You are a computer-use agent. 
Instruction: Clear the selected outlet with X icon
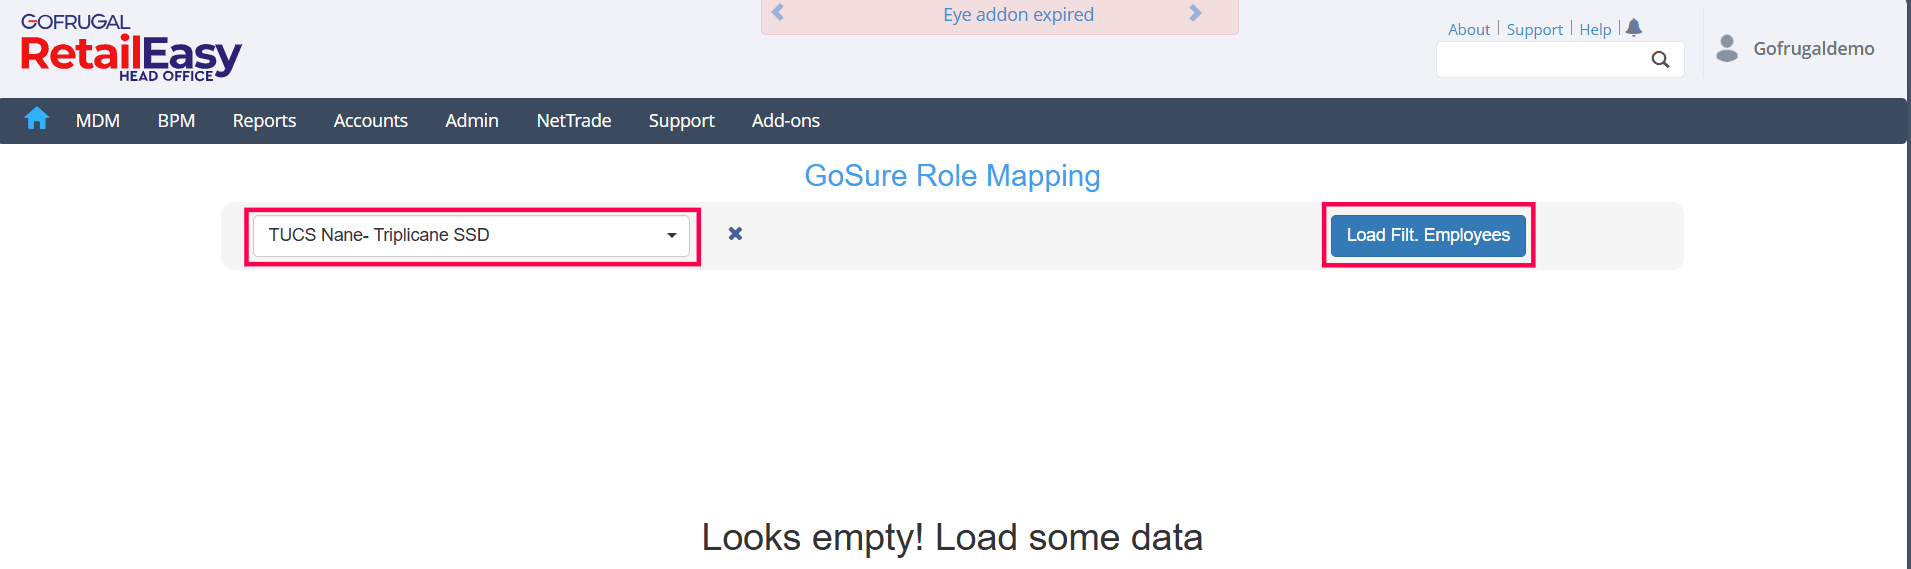click(x=735, y=234)
